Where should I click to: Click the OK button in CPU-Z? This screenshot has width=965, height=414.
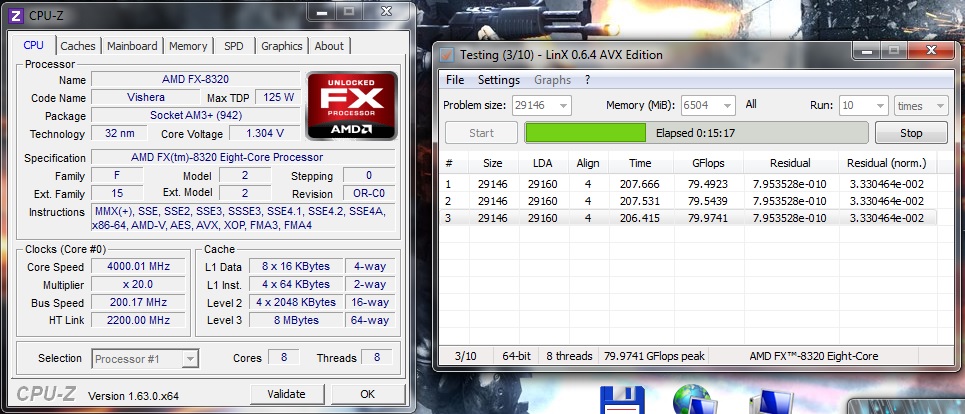[367, 394]
